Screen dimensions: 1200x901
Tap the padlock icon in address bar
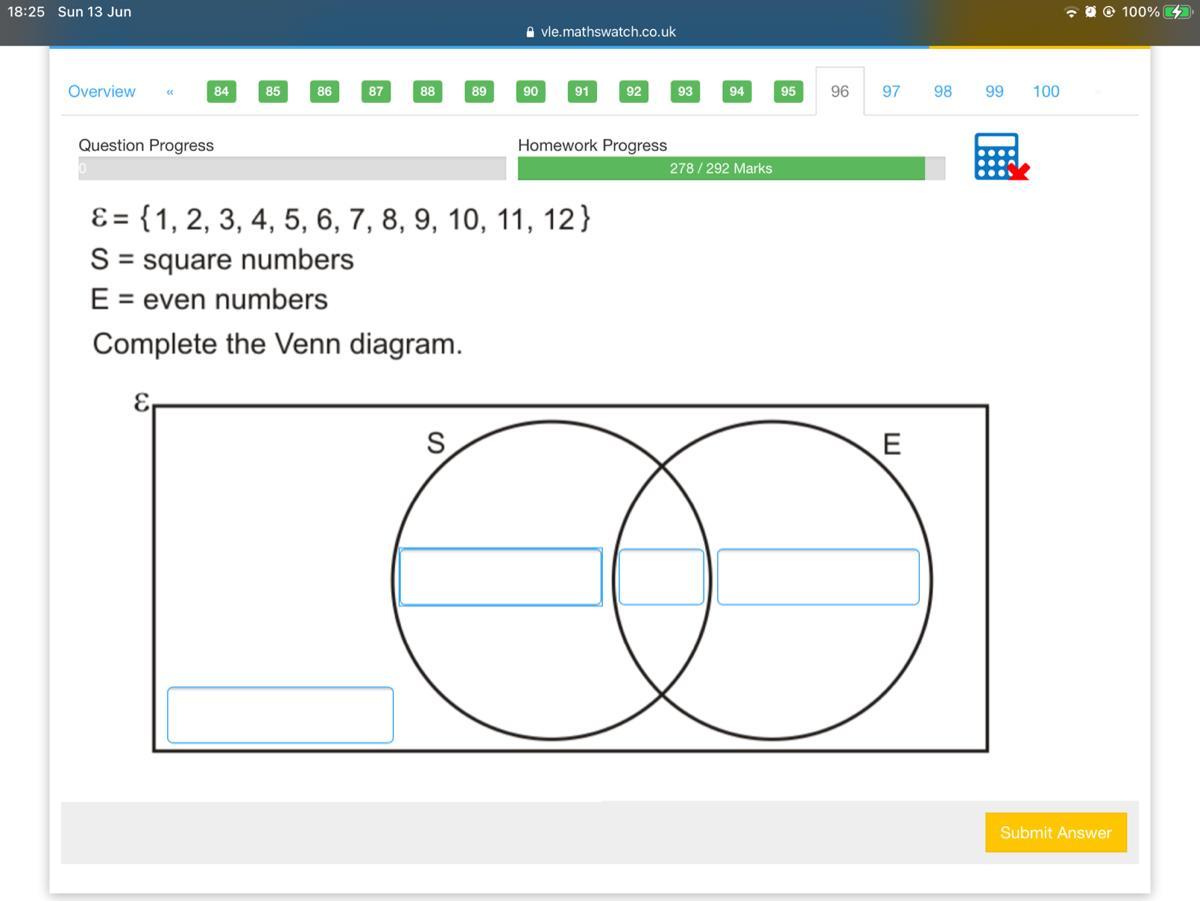tap(530, 32)
